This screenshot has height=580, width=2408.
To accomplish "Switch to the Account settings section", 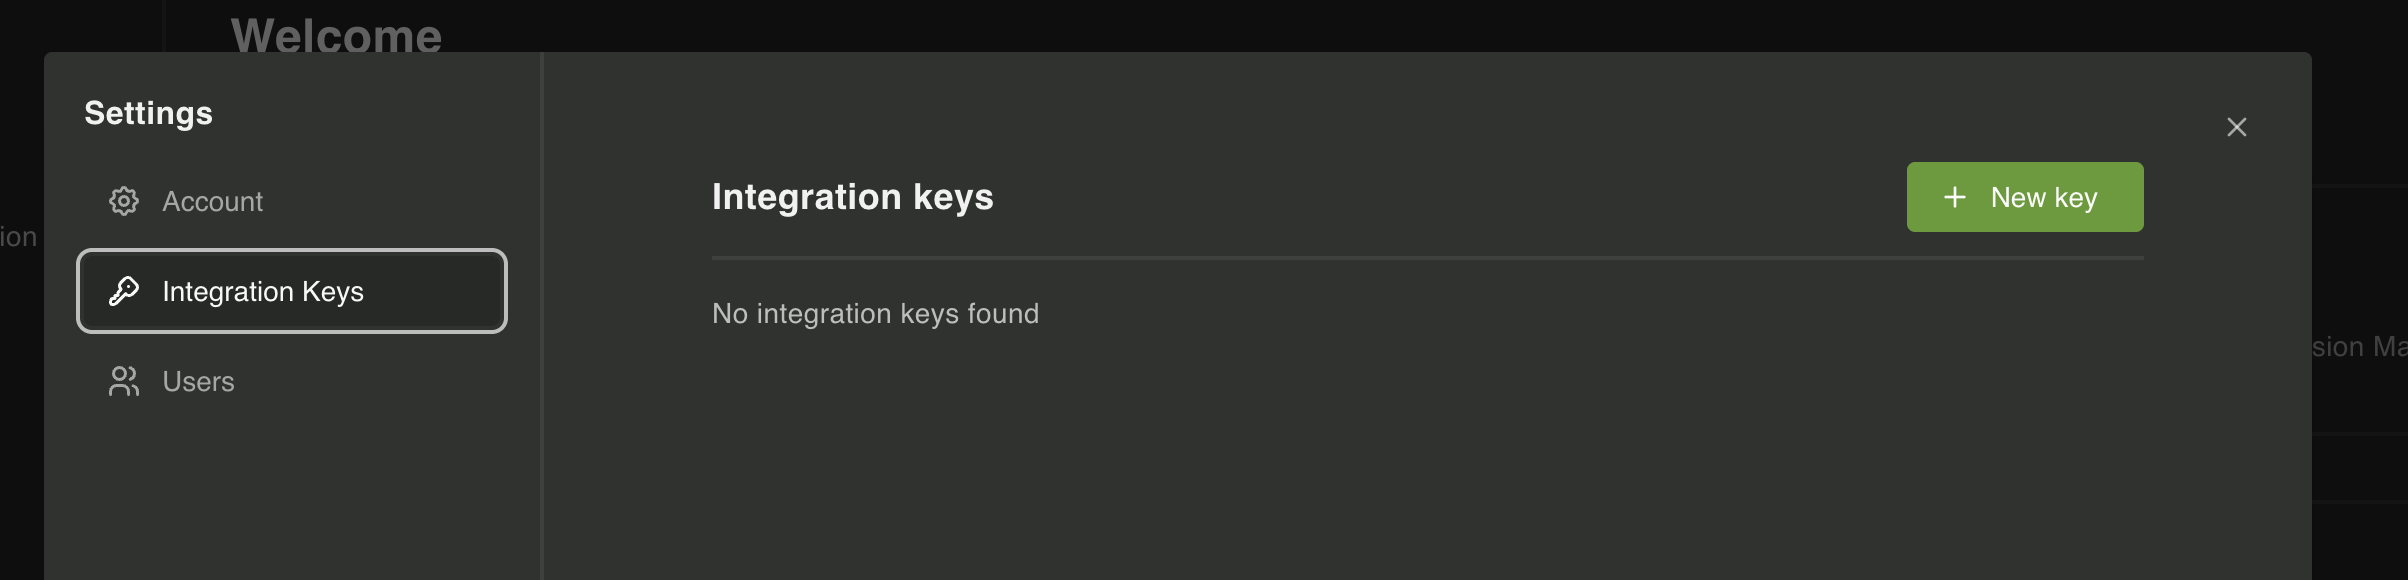I will click(213, 200).
